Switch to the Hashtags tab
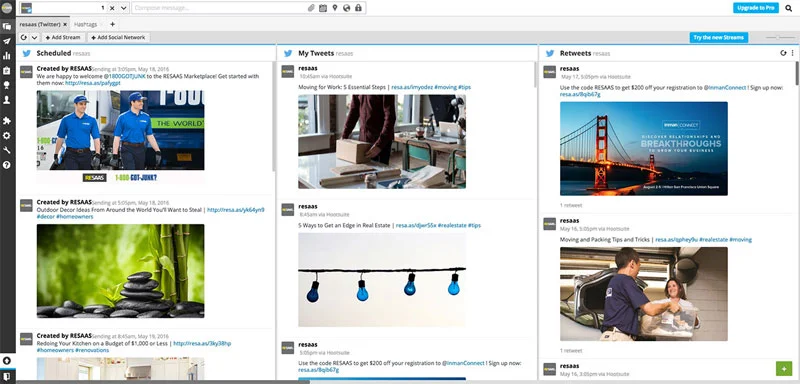 (x=85, y=24)
